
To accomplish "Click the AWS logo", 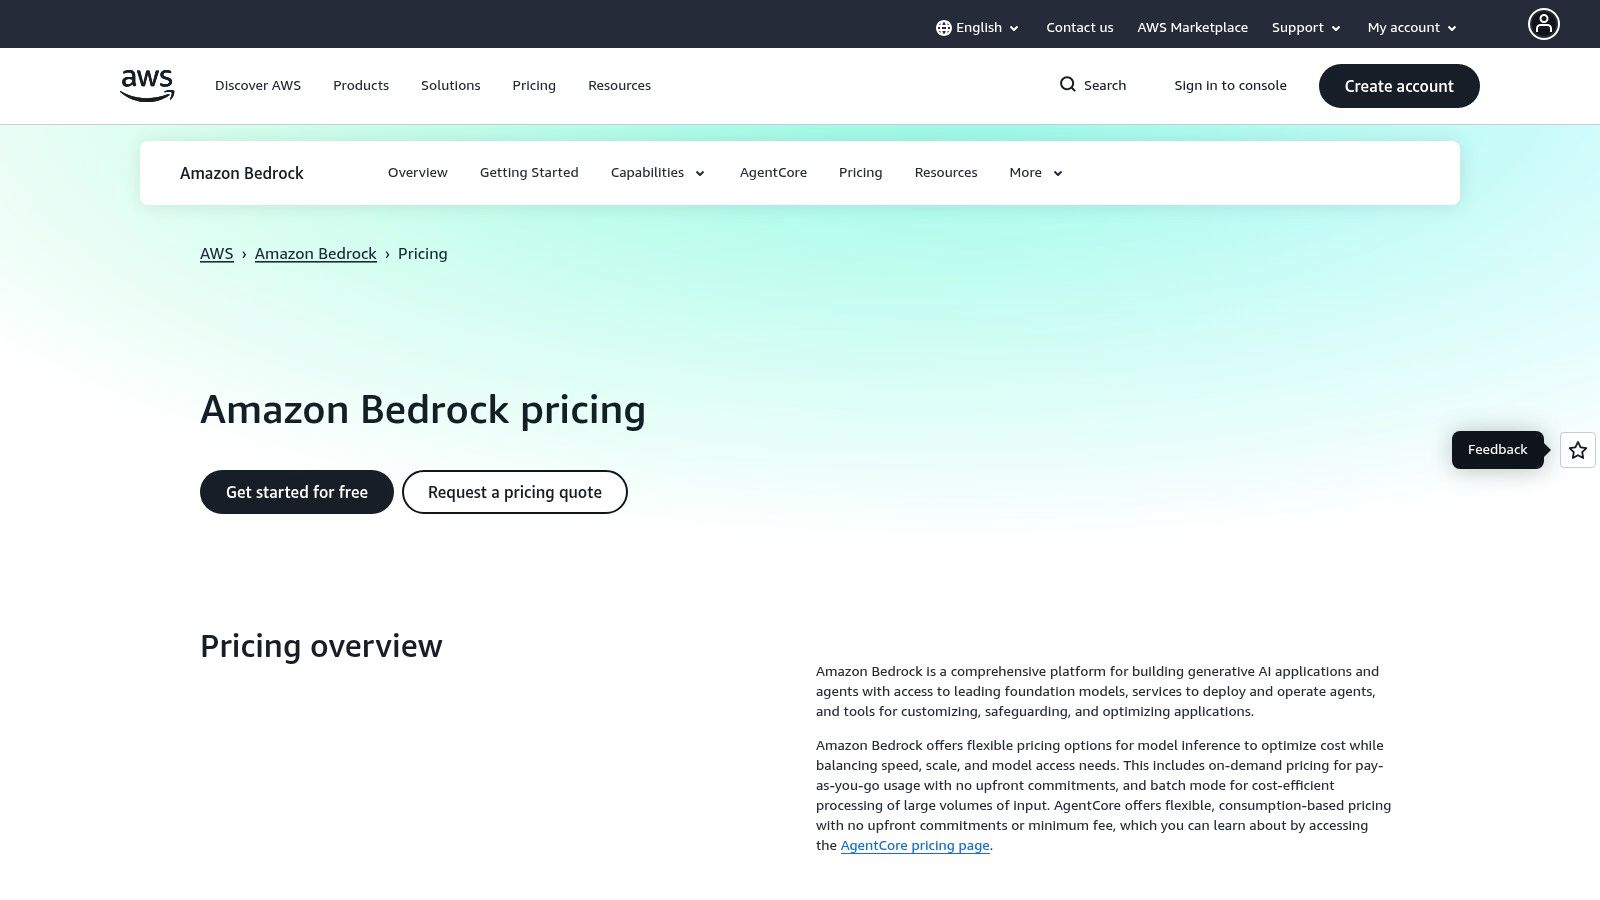I will pos(146,85).
